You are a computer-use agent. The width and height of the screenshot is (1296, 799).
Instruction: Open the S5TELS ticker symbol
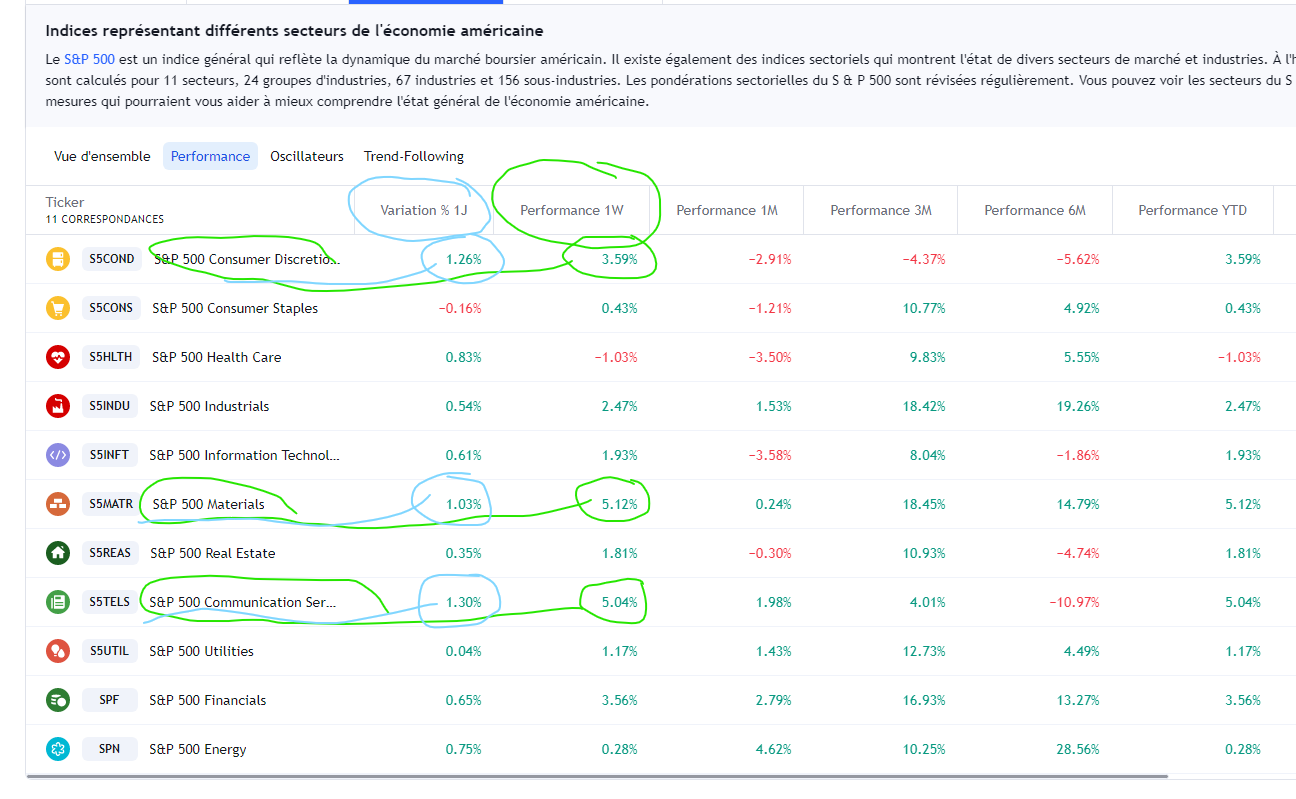click(x=110, y=602)
